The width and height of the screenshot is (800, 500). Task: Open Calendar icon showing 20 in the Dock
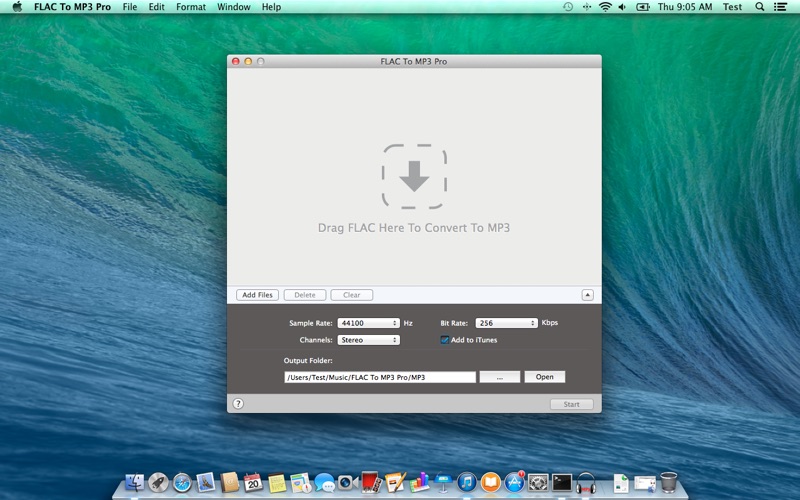(253, 482)
